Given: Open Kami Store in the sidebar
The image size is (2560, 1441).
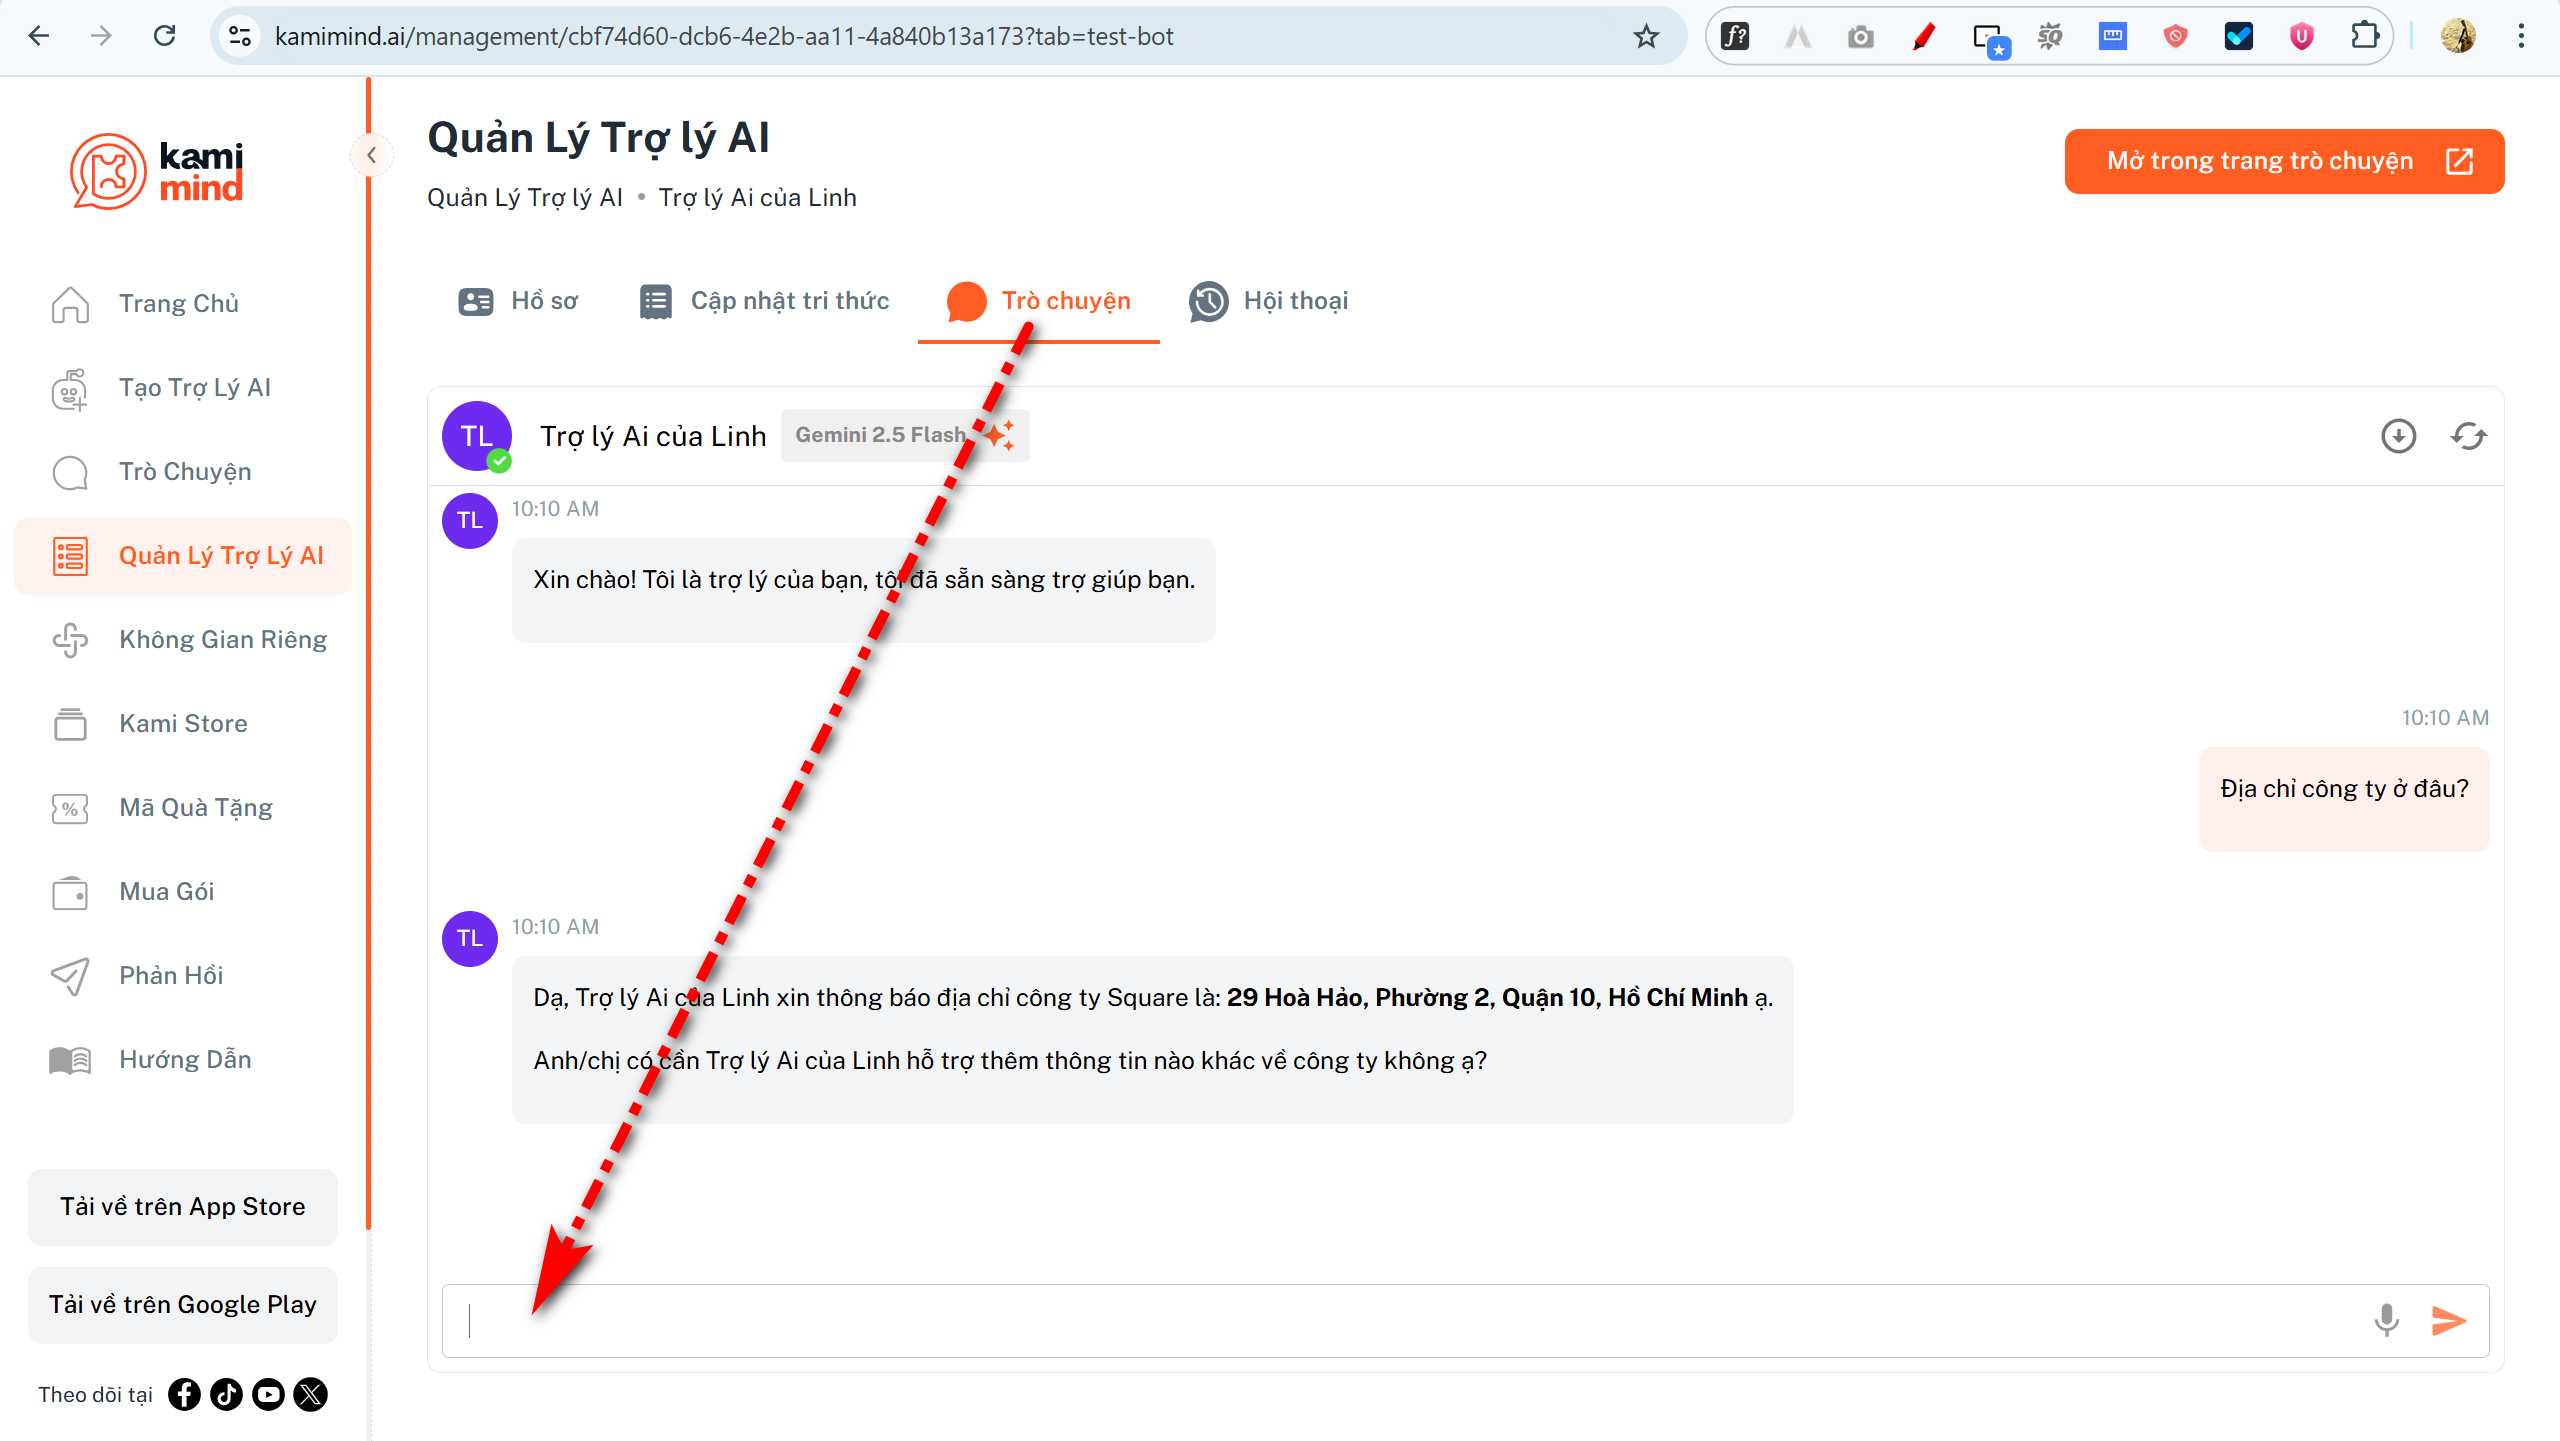Looking at the screenshot, I should coord(183,723).
